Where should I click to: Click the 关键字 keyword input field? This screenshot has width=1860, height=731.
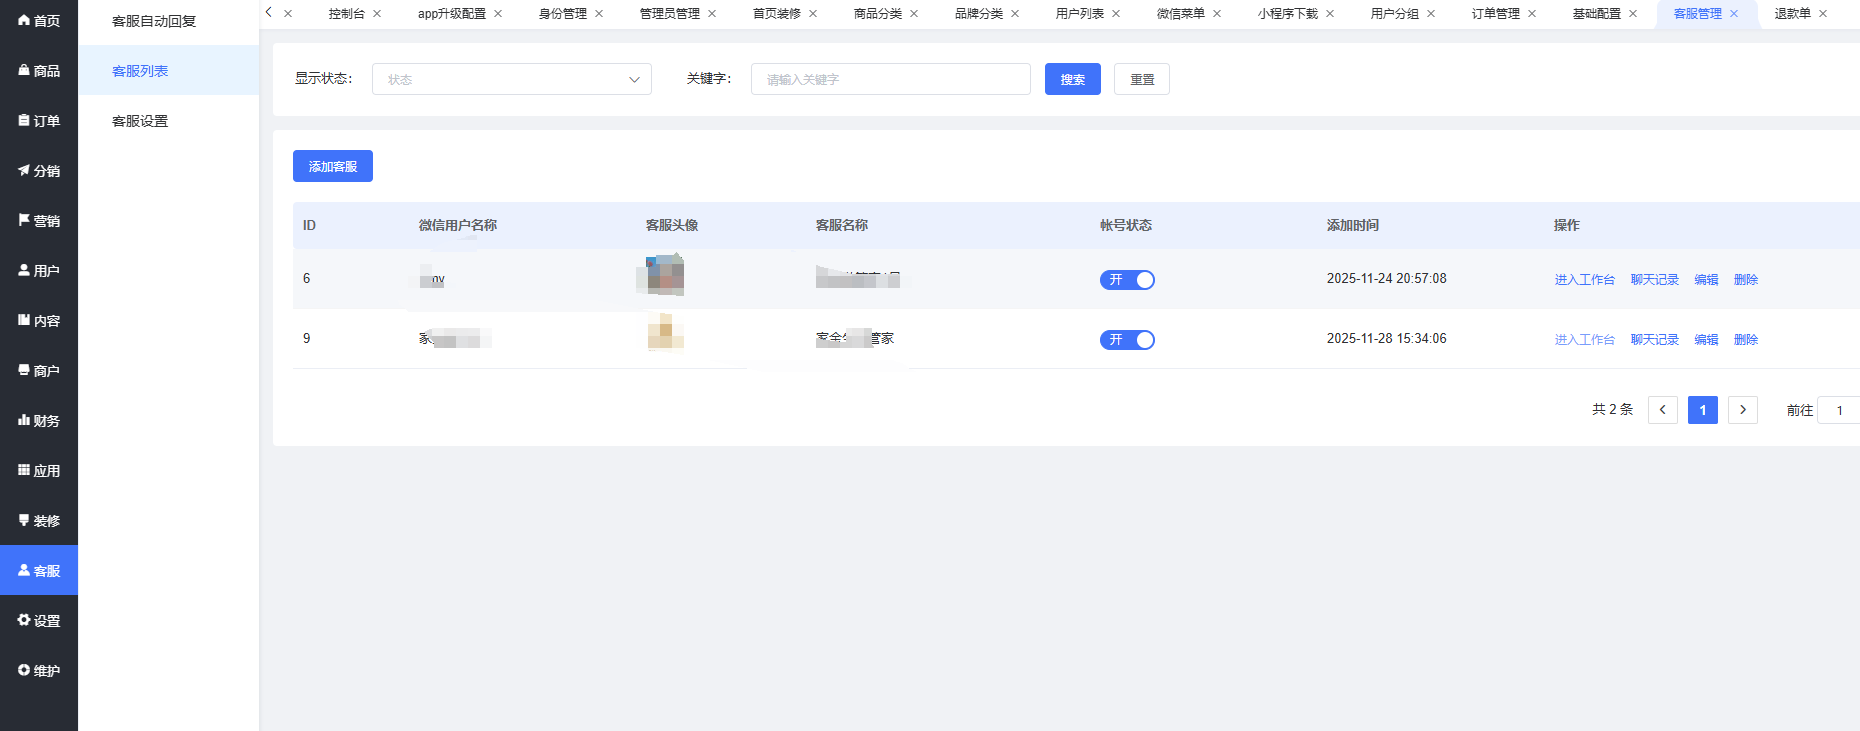[890, 79]
